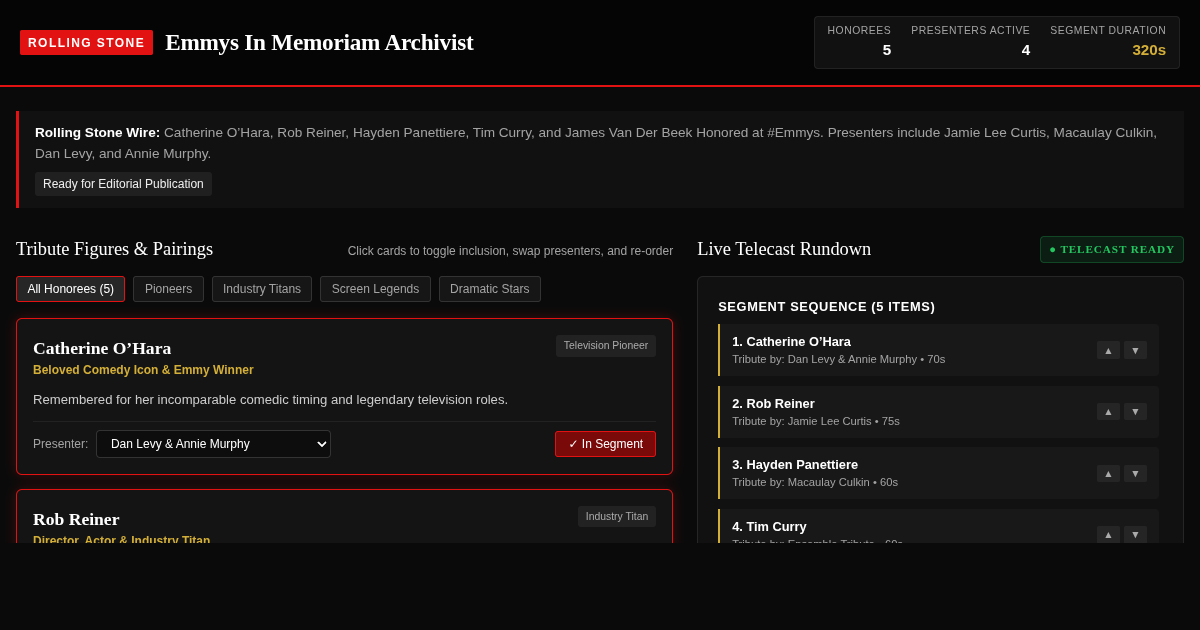The image size is (1200, 630).
Task: Move Tim Curry segment up
Action: tap(1108, 535)
